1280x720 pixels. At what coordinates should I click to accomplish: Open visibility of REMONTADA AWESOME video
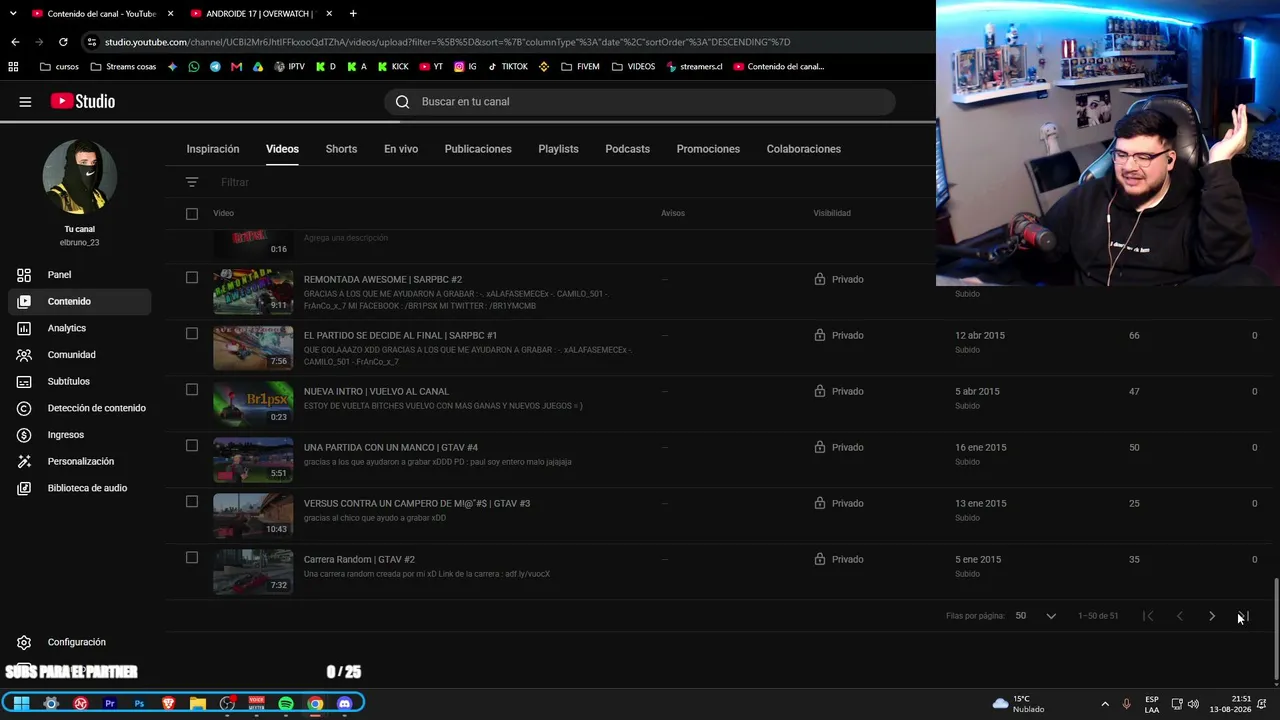[839, 279]
